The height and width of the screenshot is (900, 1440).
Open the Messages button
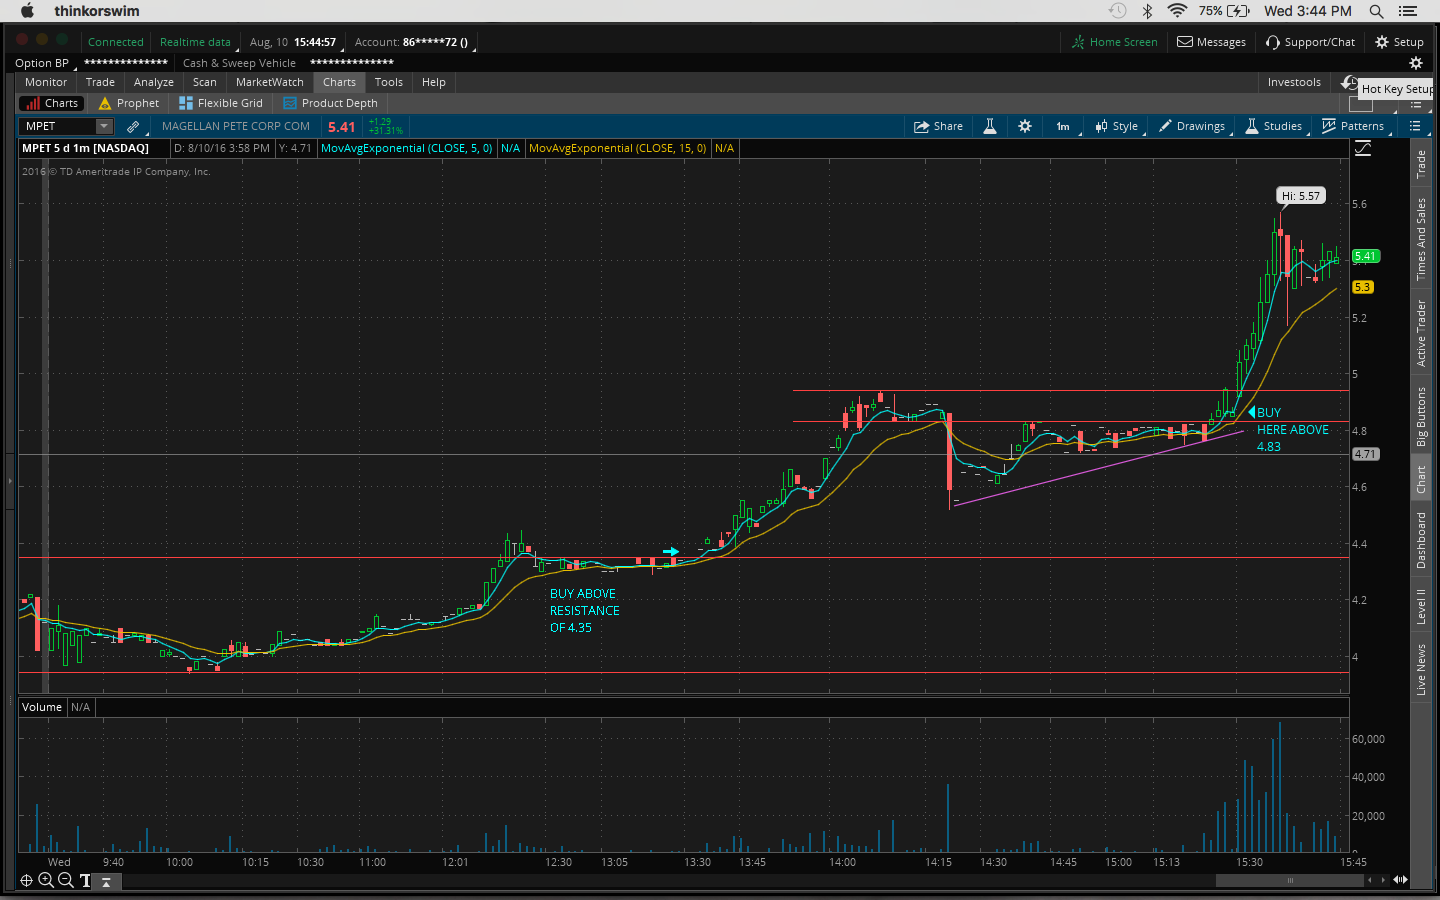click(x=1211, y=42)
